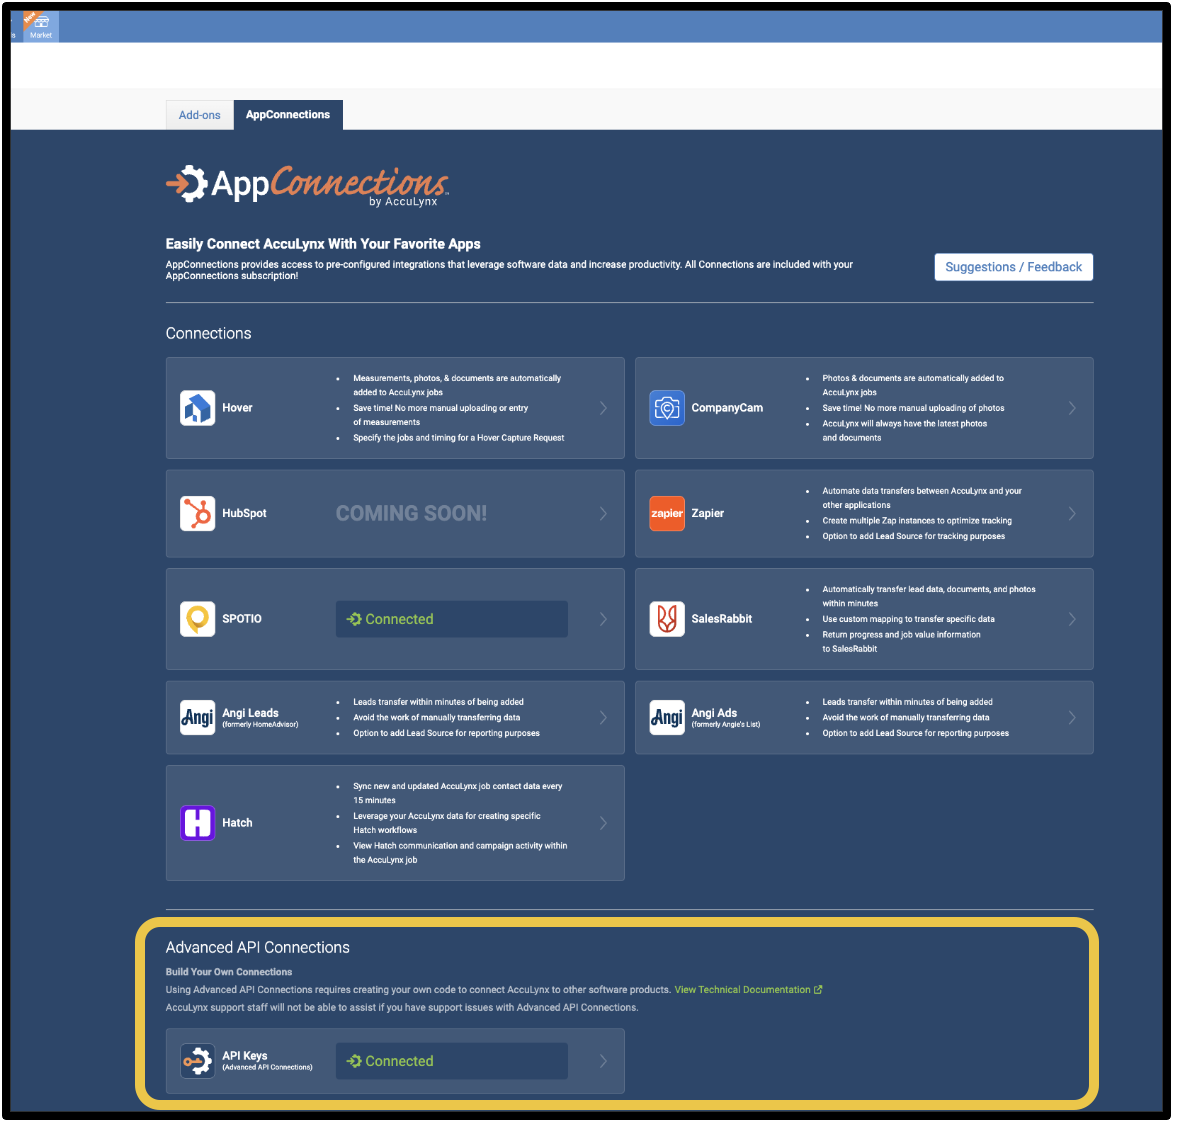Click the Hover connection name
1178x1128 pixels.
pyautogui.click(x=237, y=410)
